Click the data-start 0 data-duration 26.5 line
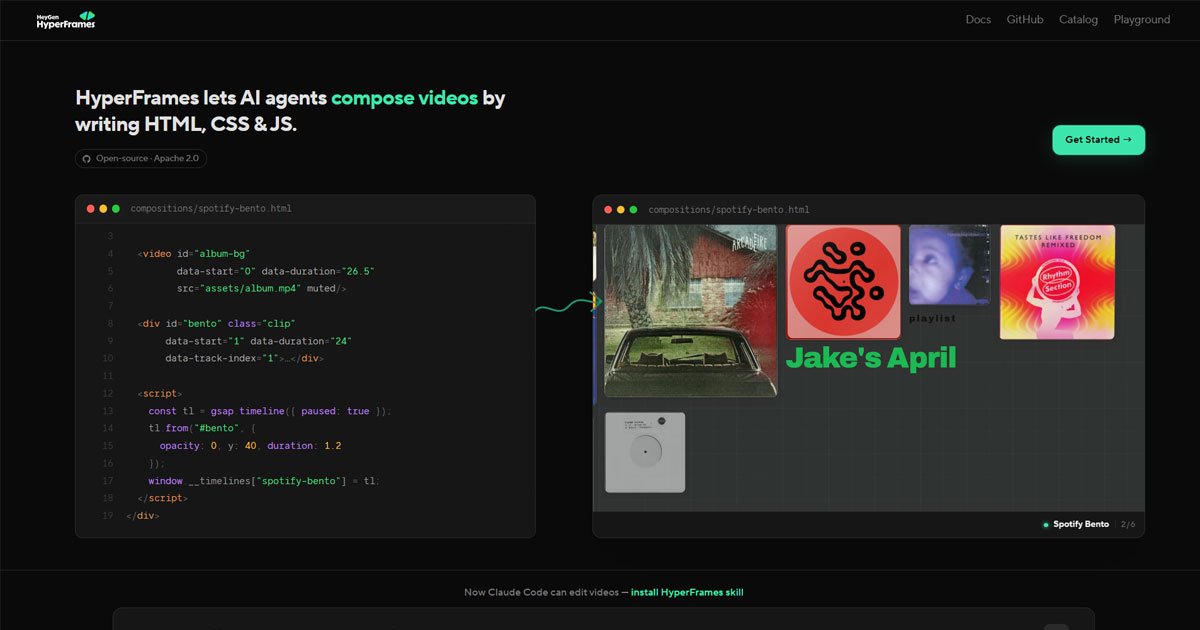 tap(275, 271)
